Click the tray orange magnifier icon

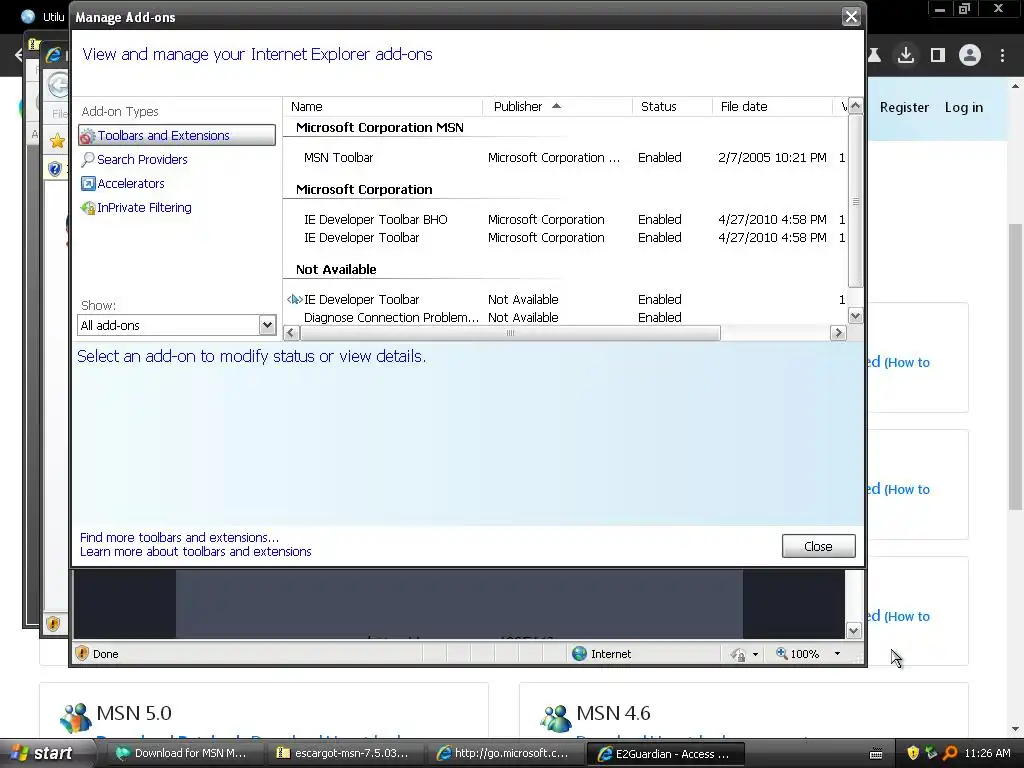click(950, 753)
